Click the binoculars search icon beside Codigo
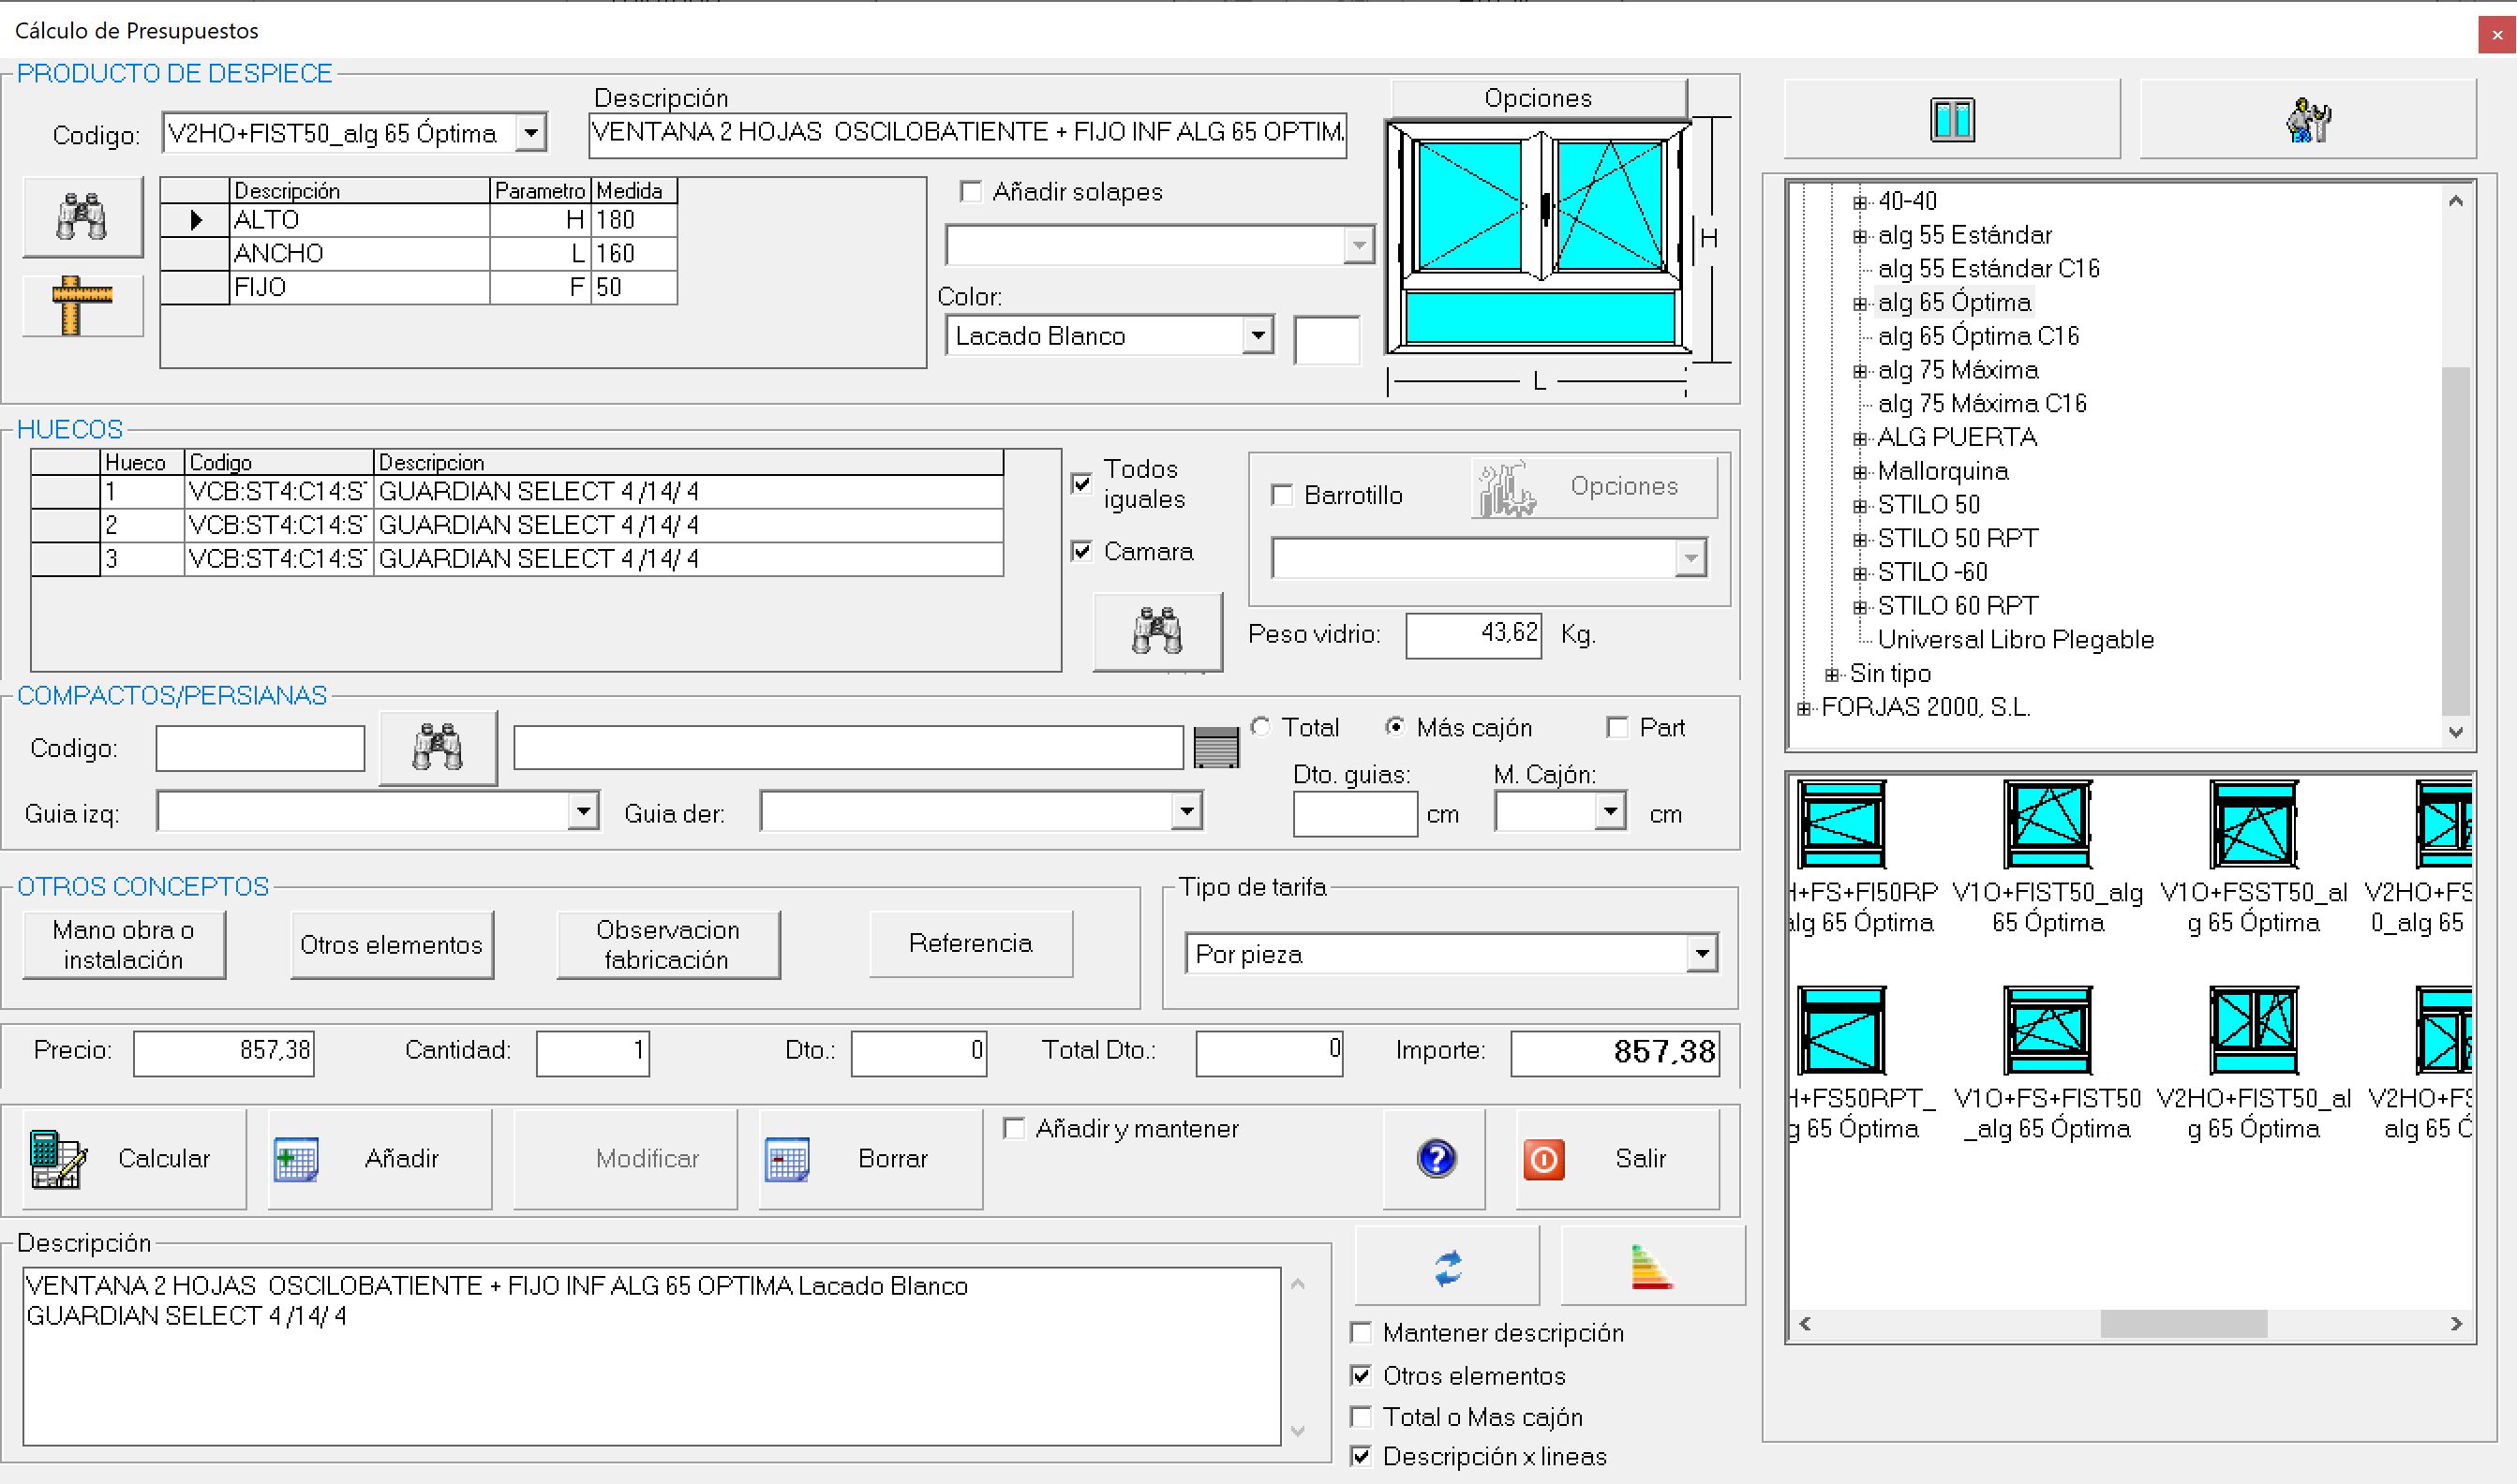The width and height of the screenshot is (2517, 1484). tap(82, 216)
